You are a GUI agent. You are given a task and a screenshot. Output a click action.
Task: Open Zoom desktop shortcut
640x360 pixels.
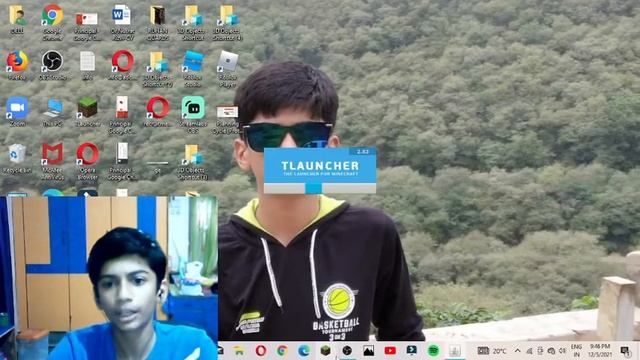coord(17,111)
